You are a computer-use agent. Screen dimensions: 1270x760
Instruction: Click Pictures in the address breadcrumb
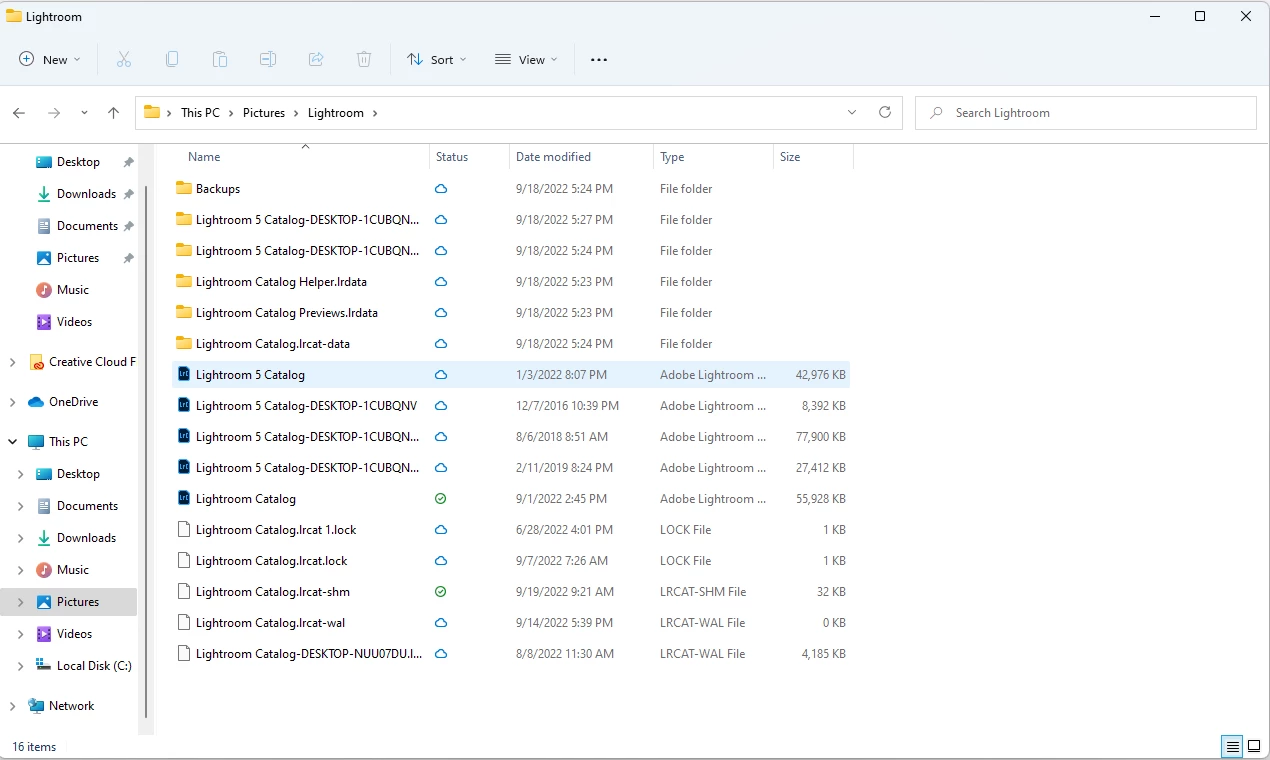[264, 113]
